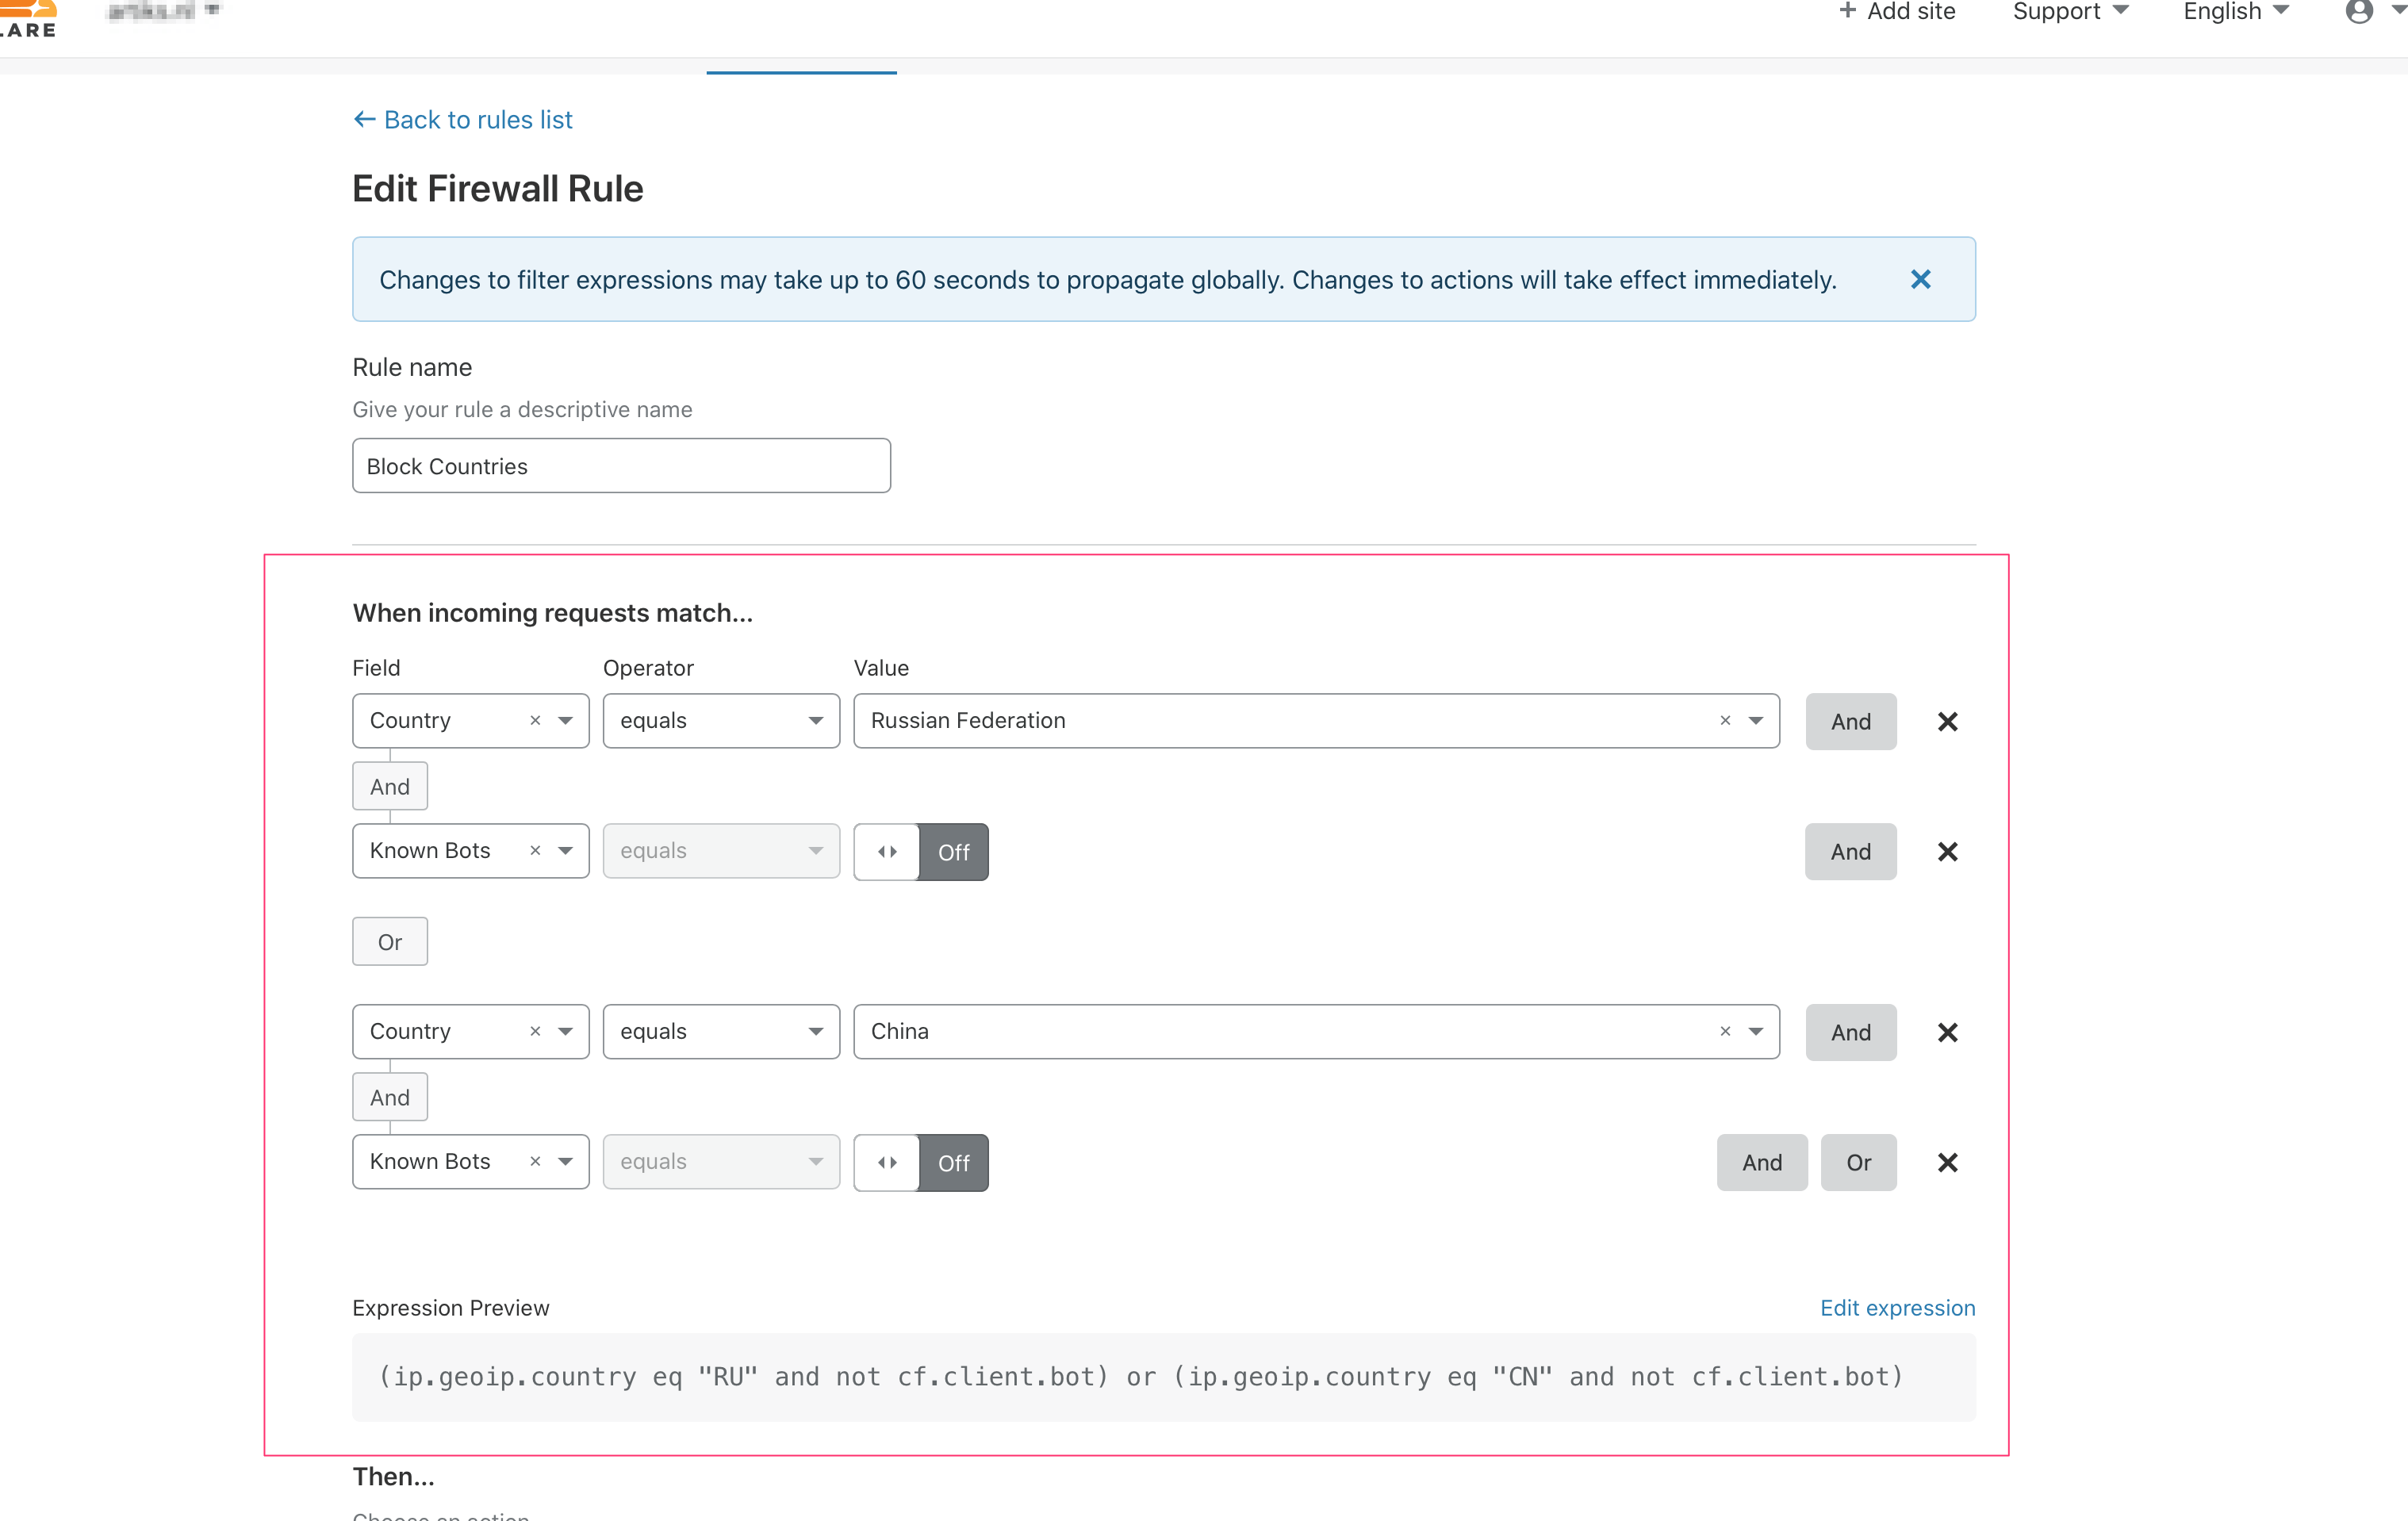Clear the Russian Federation value selection
Viewport: 2408px width, 1521px height.
point(1725,720)
